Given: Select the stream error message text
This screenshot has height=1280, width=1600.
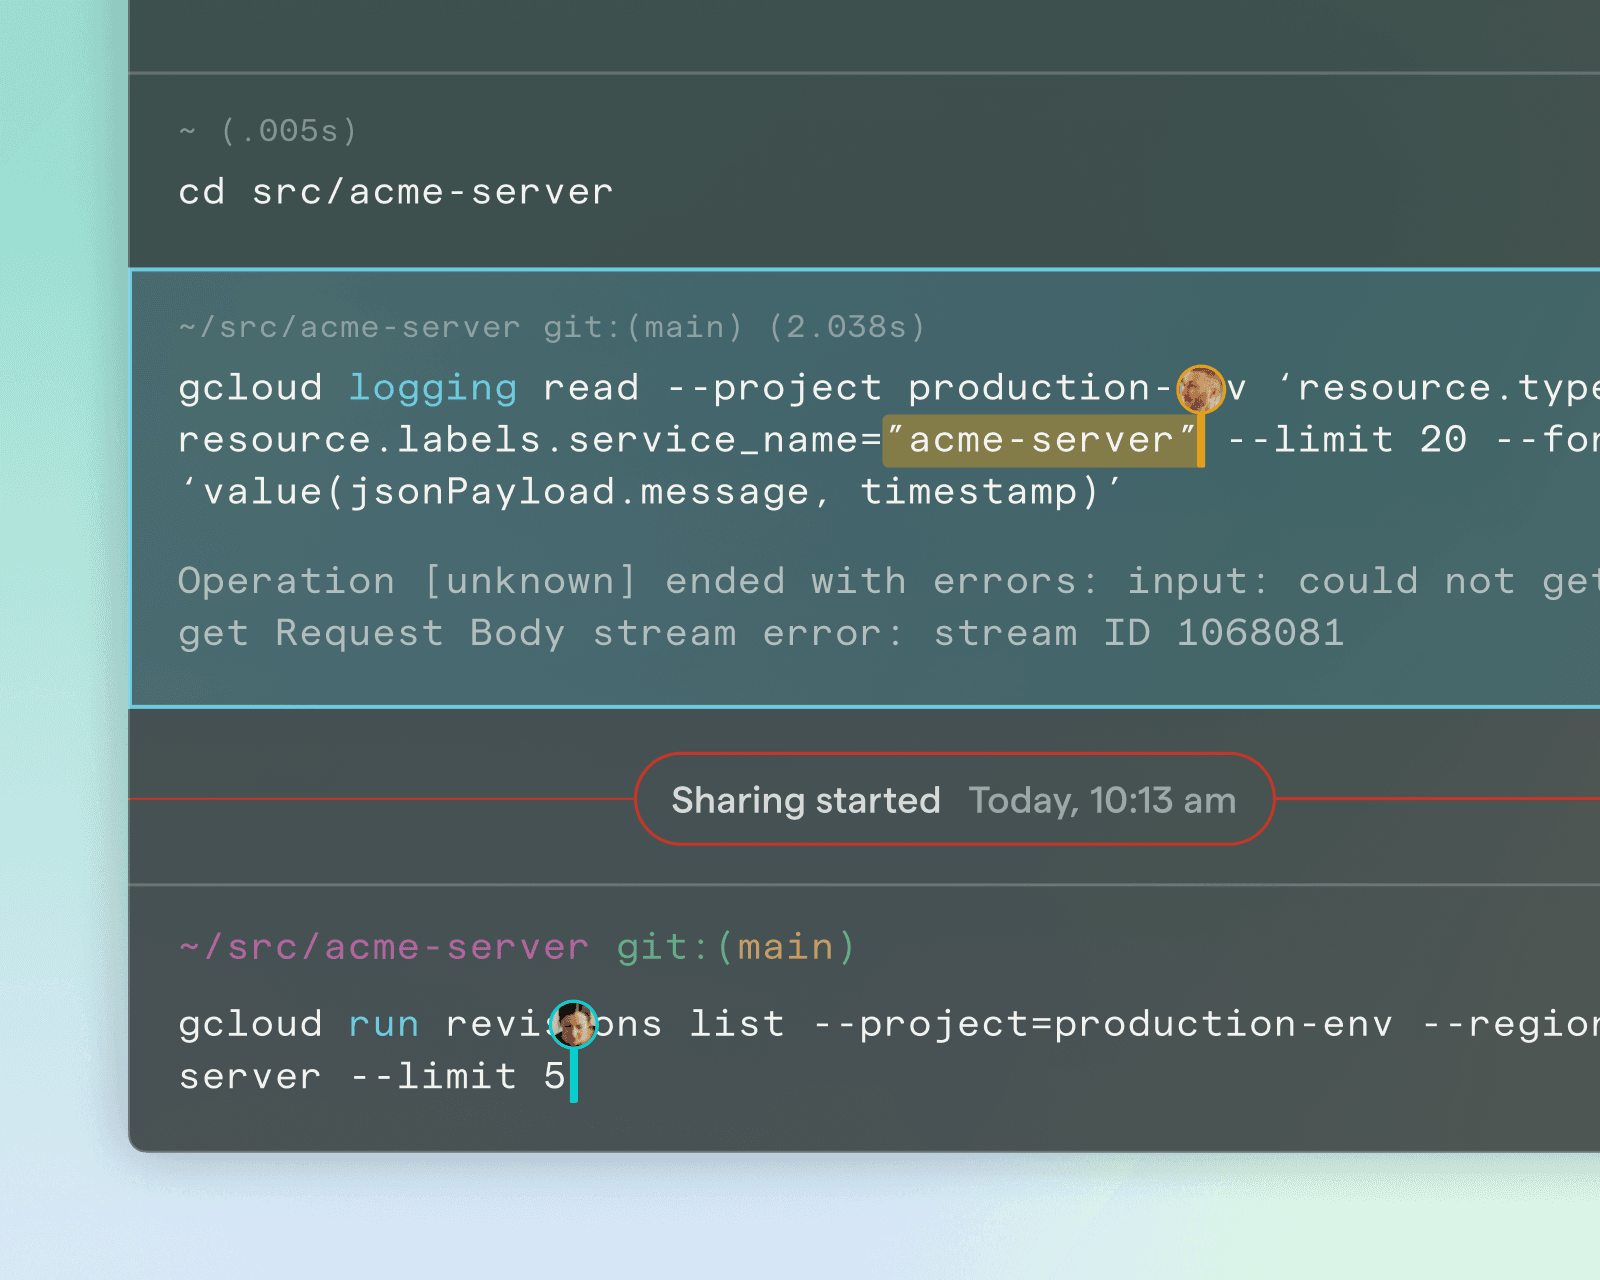Looking at the screenshot, I should pyautogui.click(x=760, y=632).
